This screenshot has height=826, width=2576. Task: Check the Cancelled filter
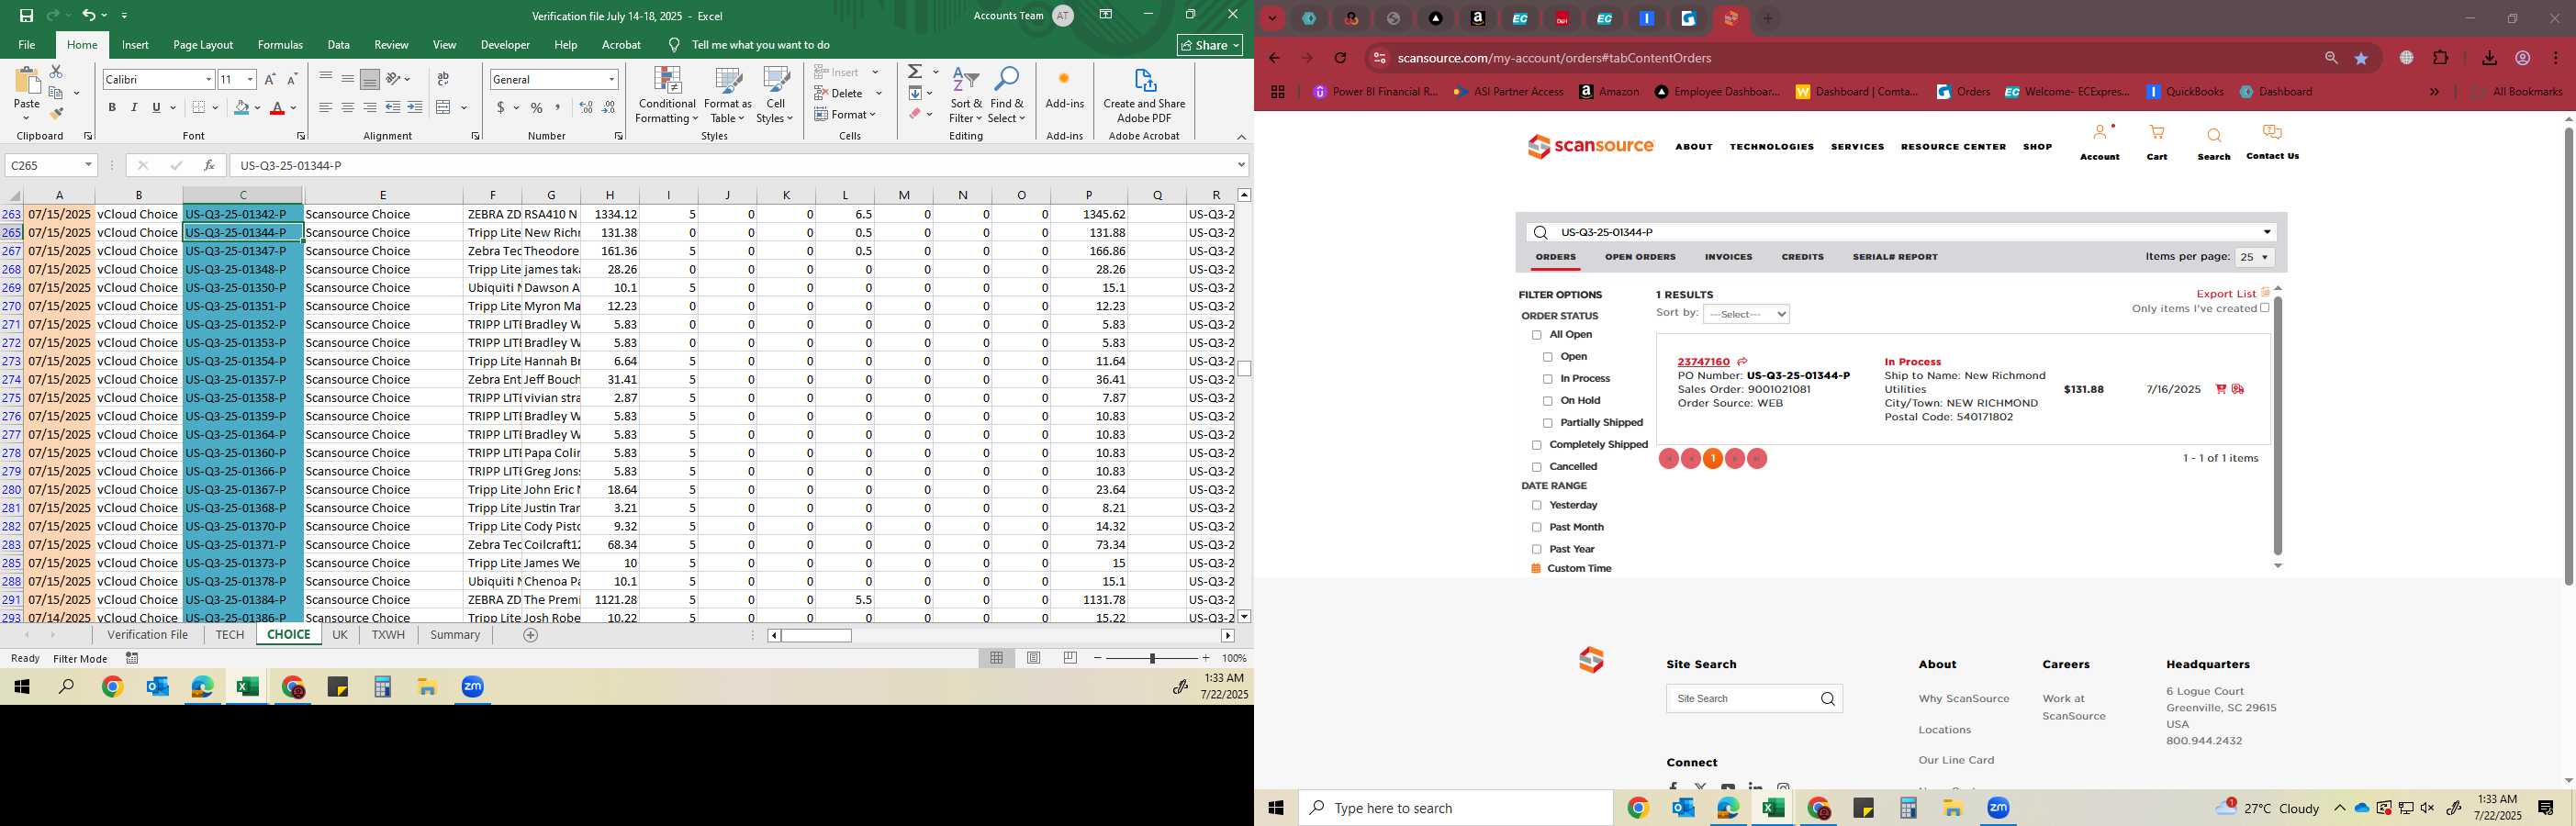point(1537,467)
